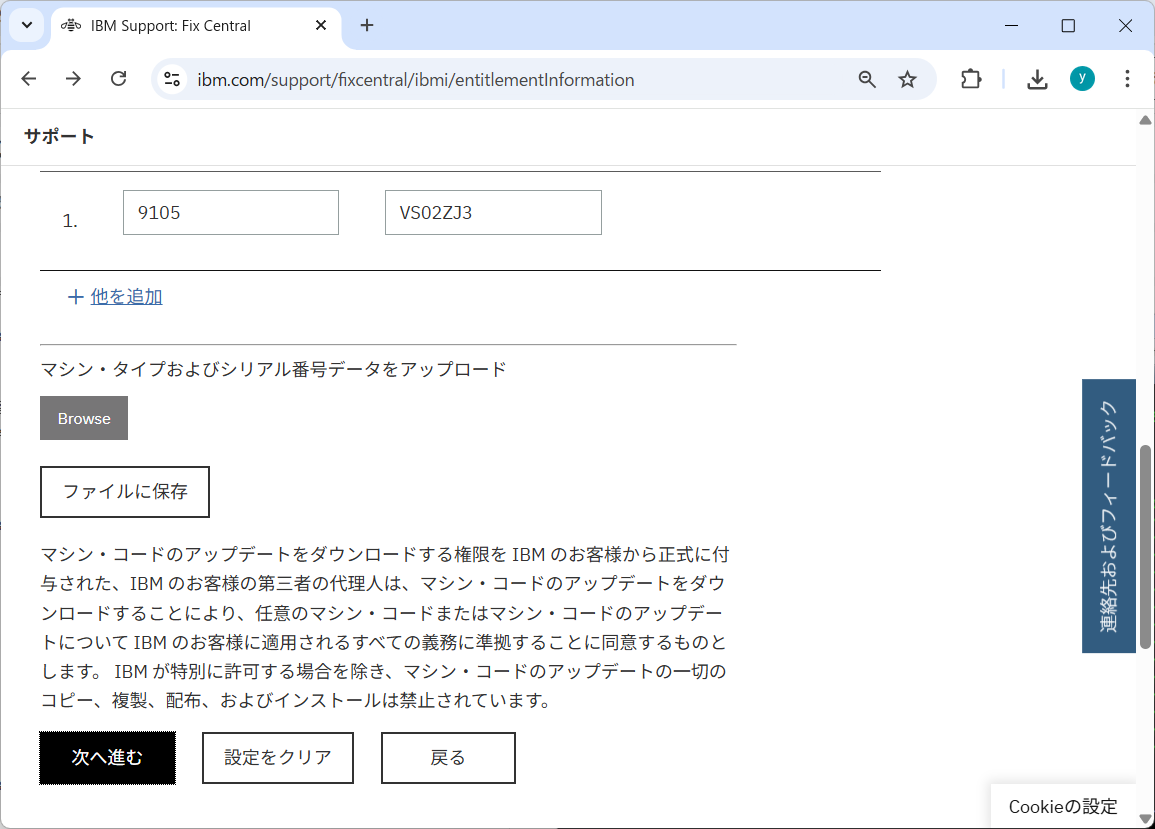This screenshot has height=829, width=1155.
Task: Click the Browse upload button
Action: click(x=84, y=418)
